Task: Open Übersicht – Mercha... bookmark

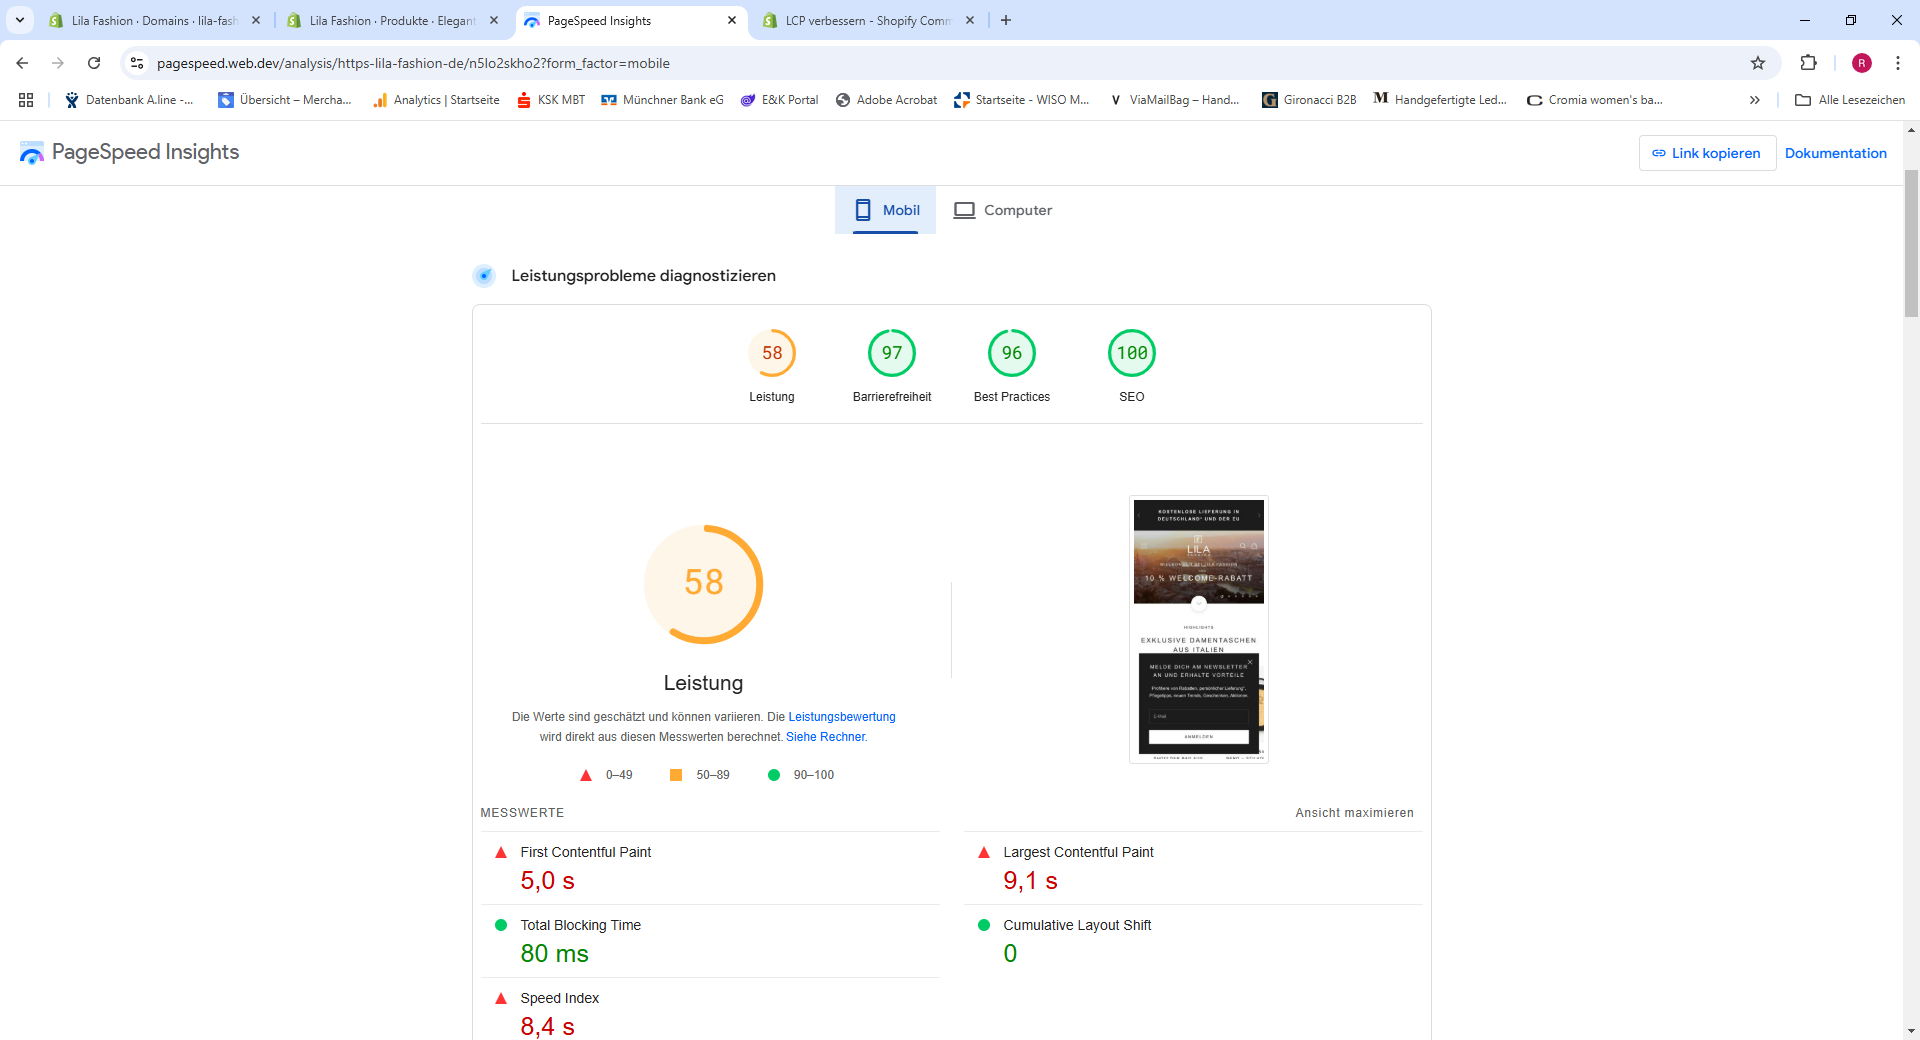Action: pyautogui.click(x=285, y=100)
